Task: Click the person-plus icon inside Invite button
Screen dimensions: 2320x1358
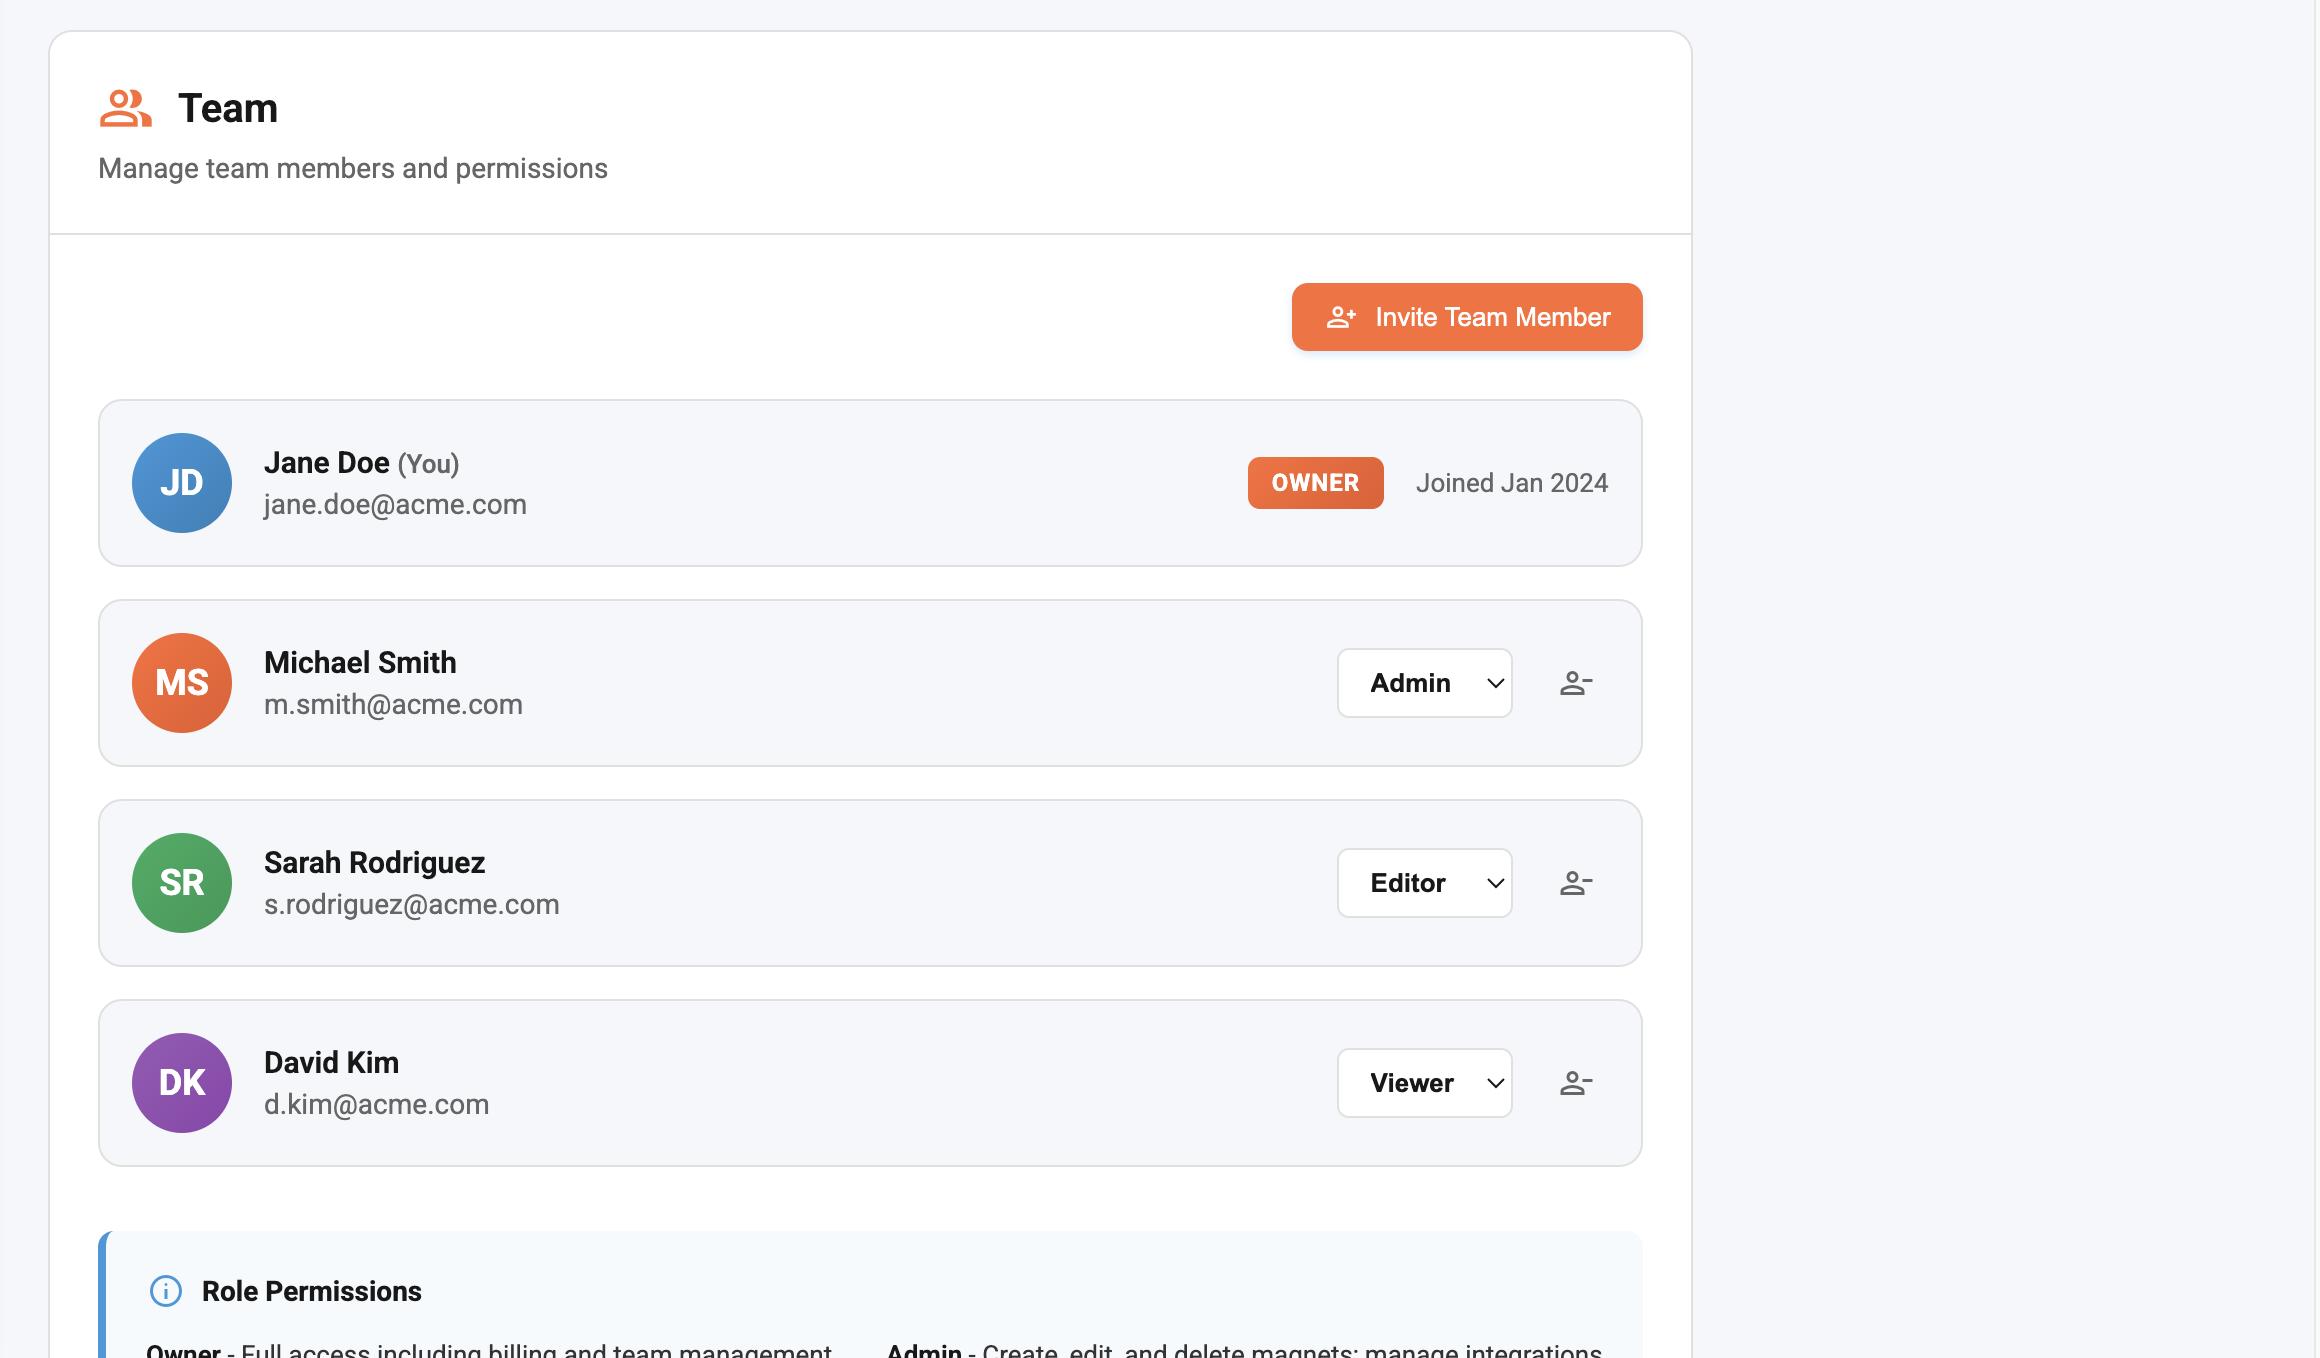Action: pyautogui.click(x=1341, y=316)
